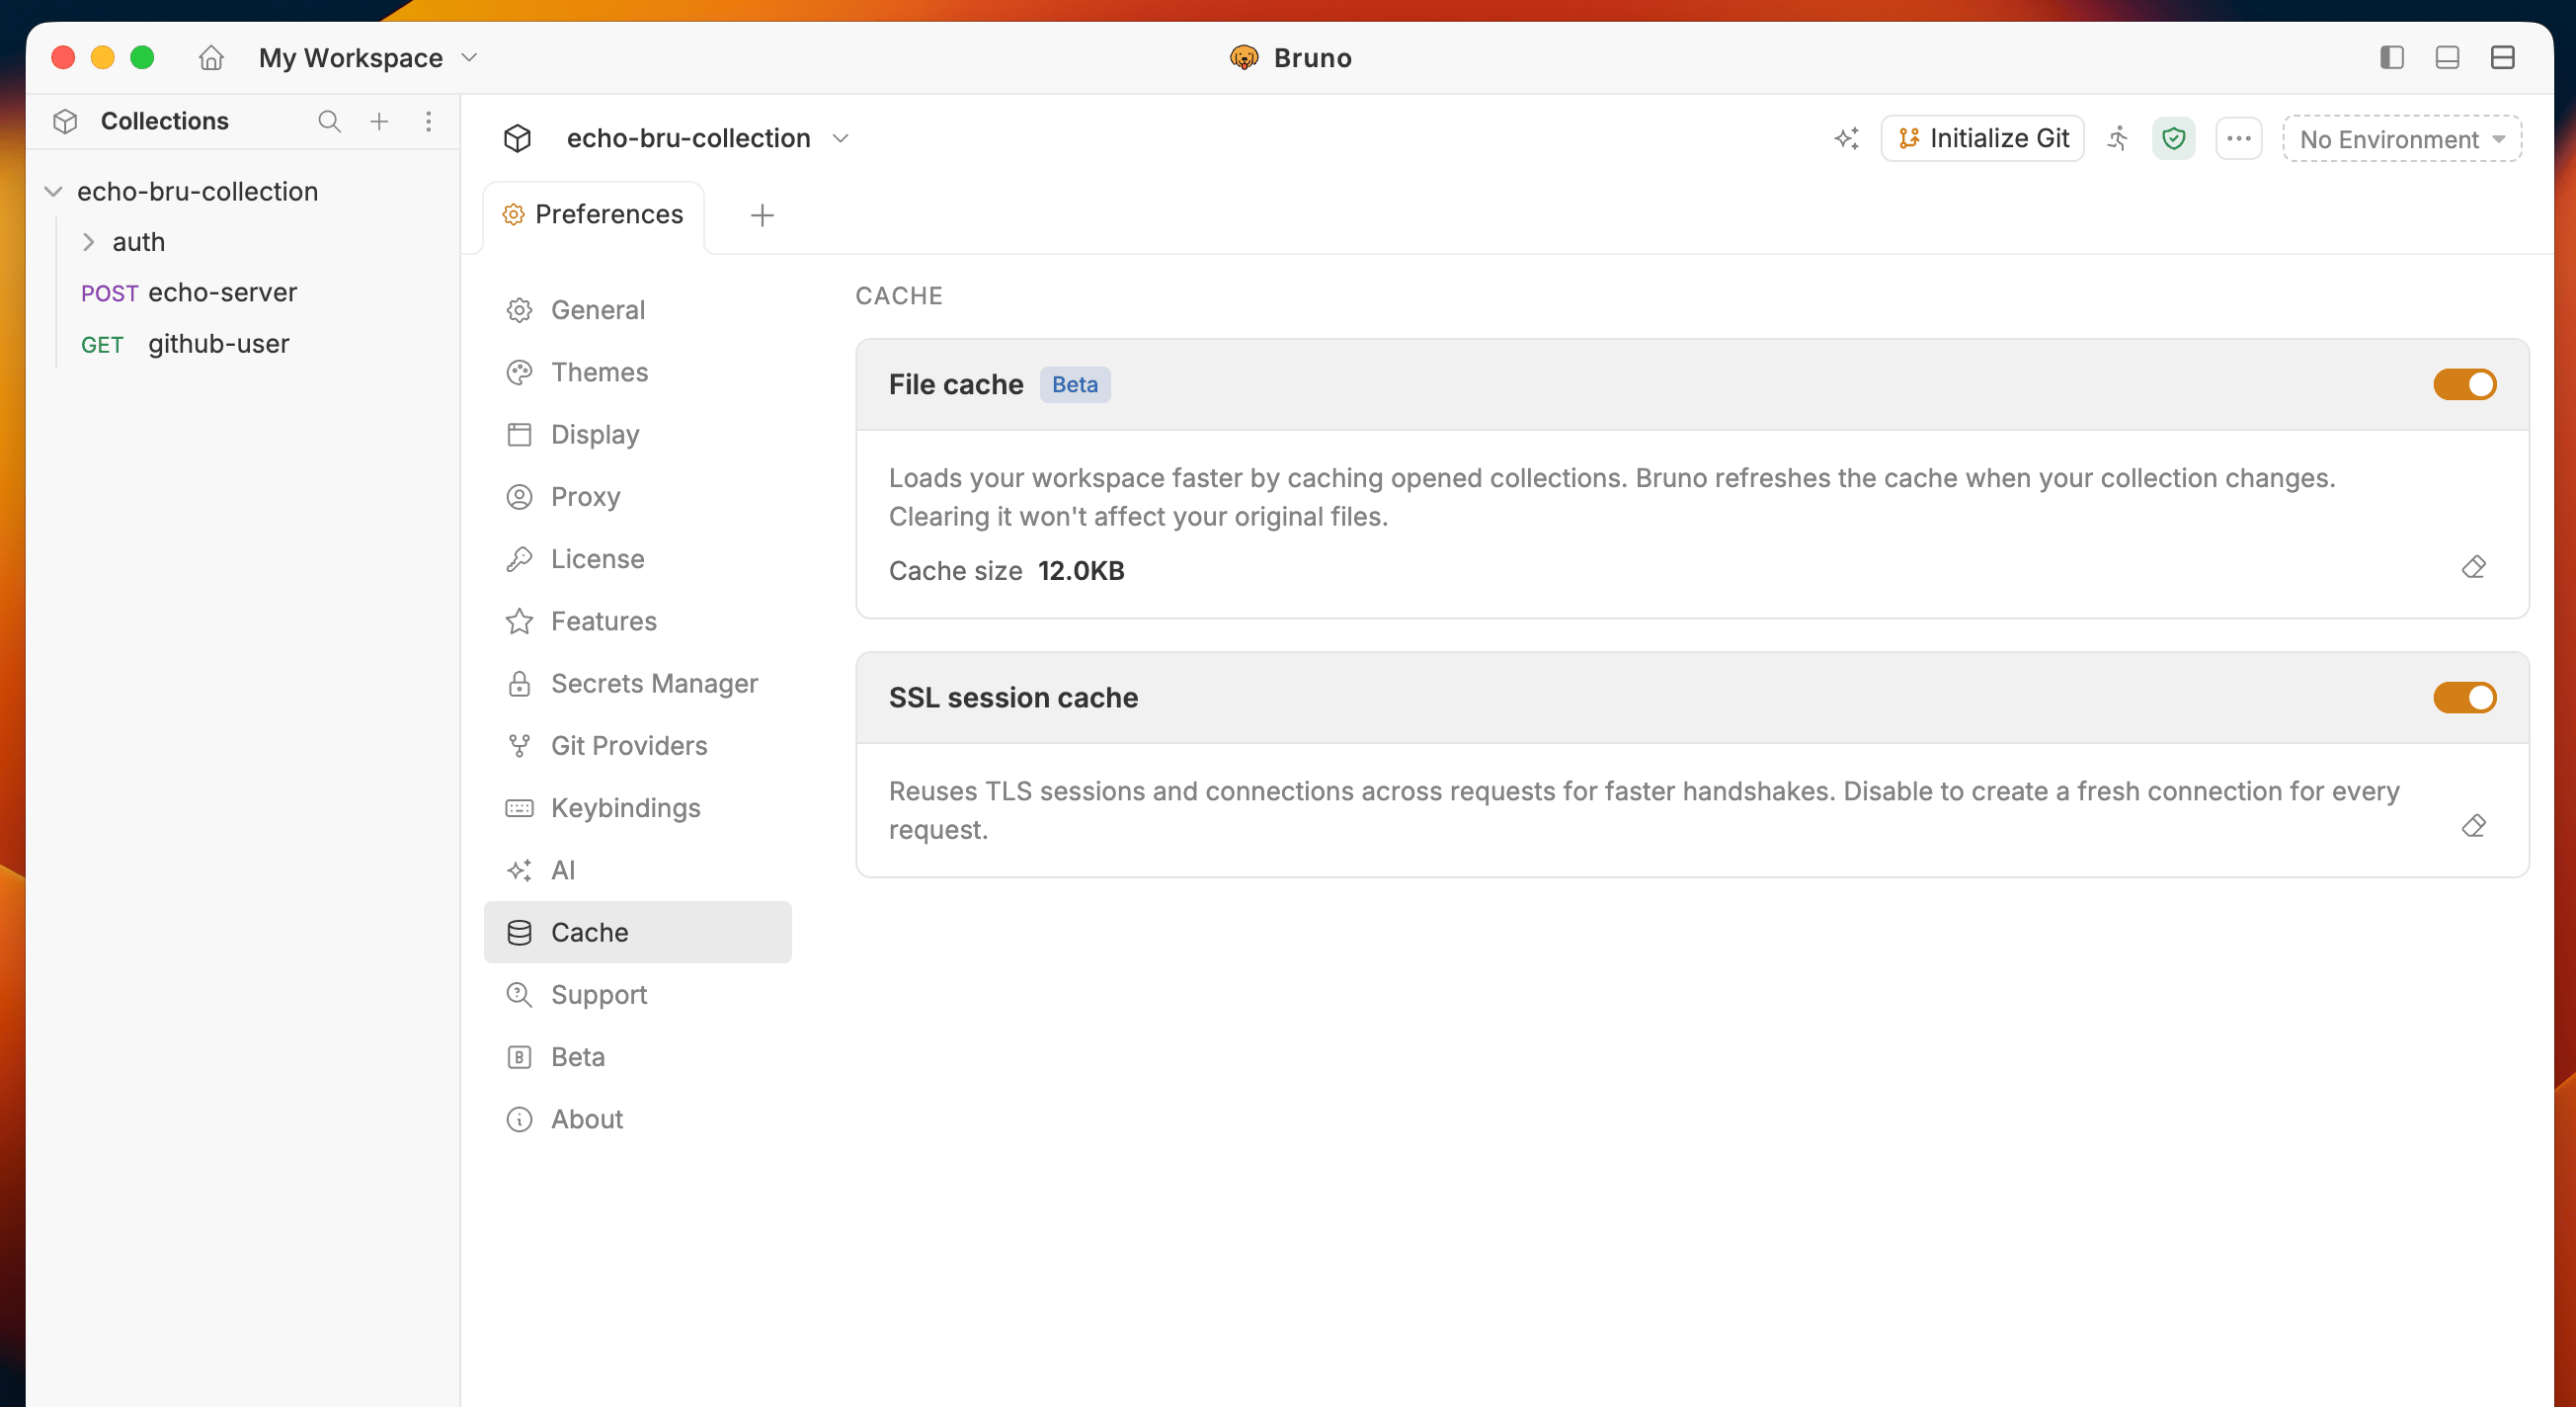Image resolution: width=2576 pixels, height=1407 pixels.
Task: Click the Collections box icon in sidebar
Action: point(65,121)
